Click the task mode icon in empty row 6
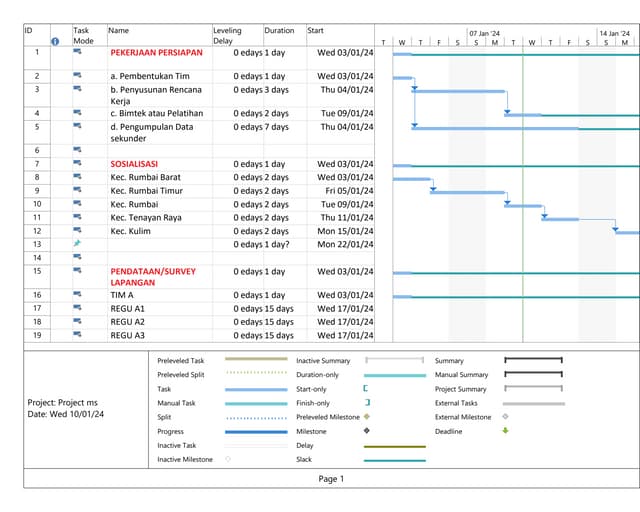The image size is (640, 512). 78,149
